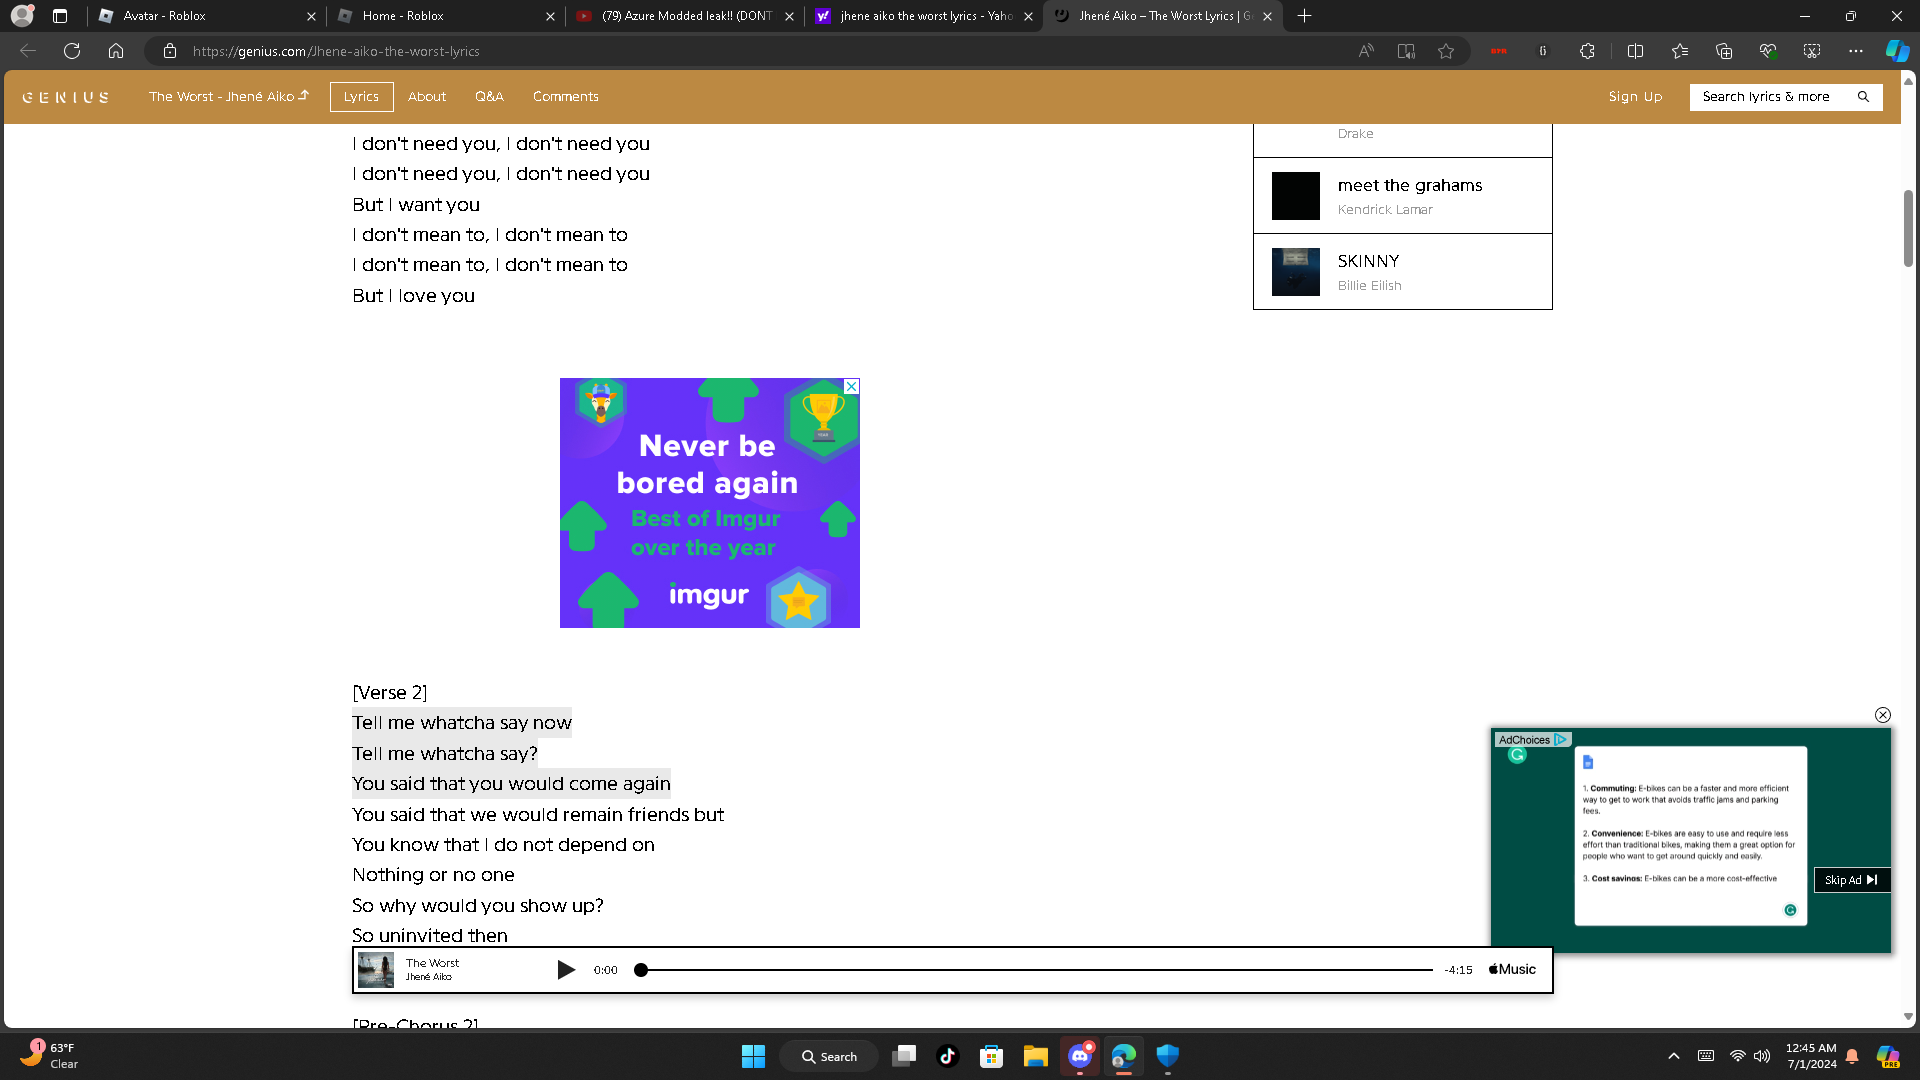
Task: Open Microsoft Store from the taskbar
Action: [992, 1056]
